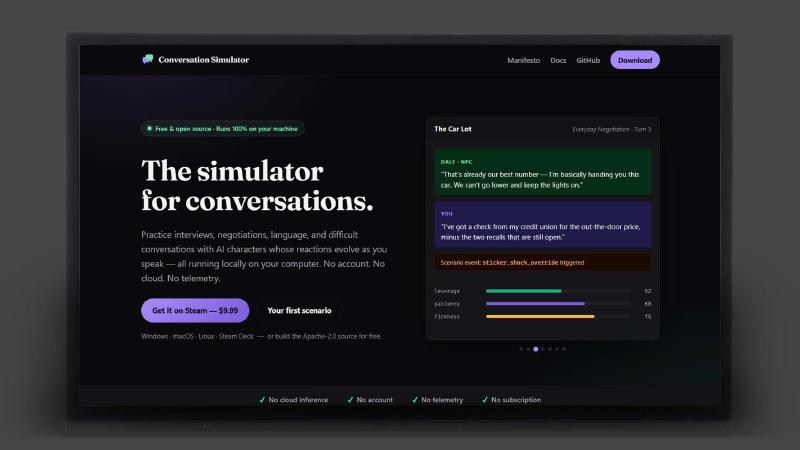Click the Conversation Simulator chat bubble logo

point(147,59)
